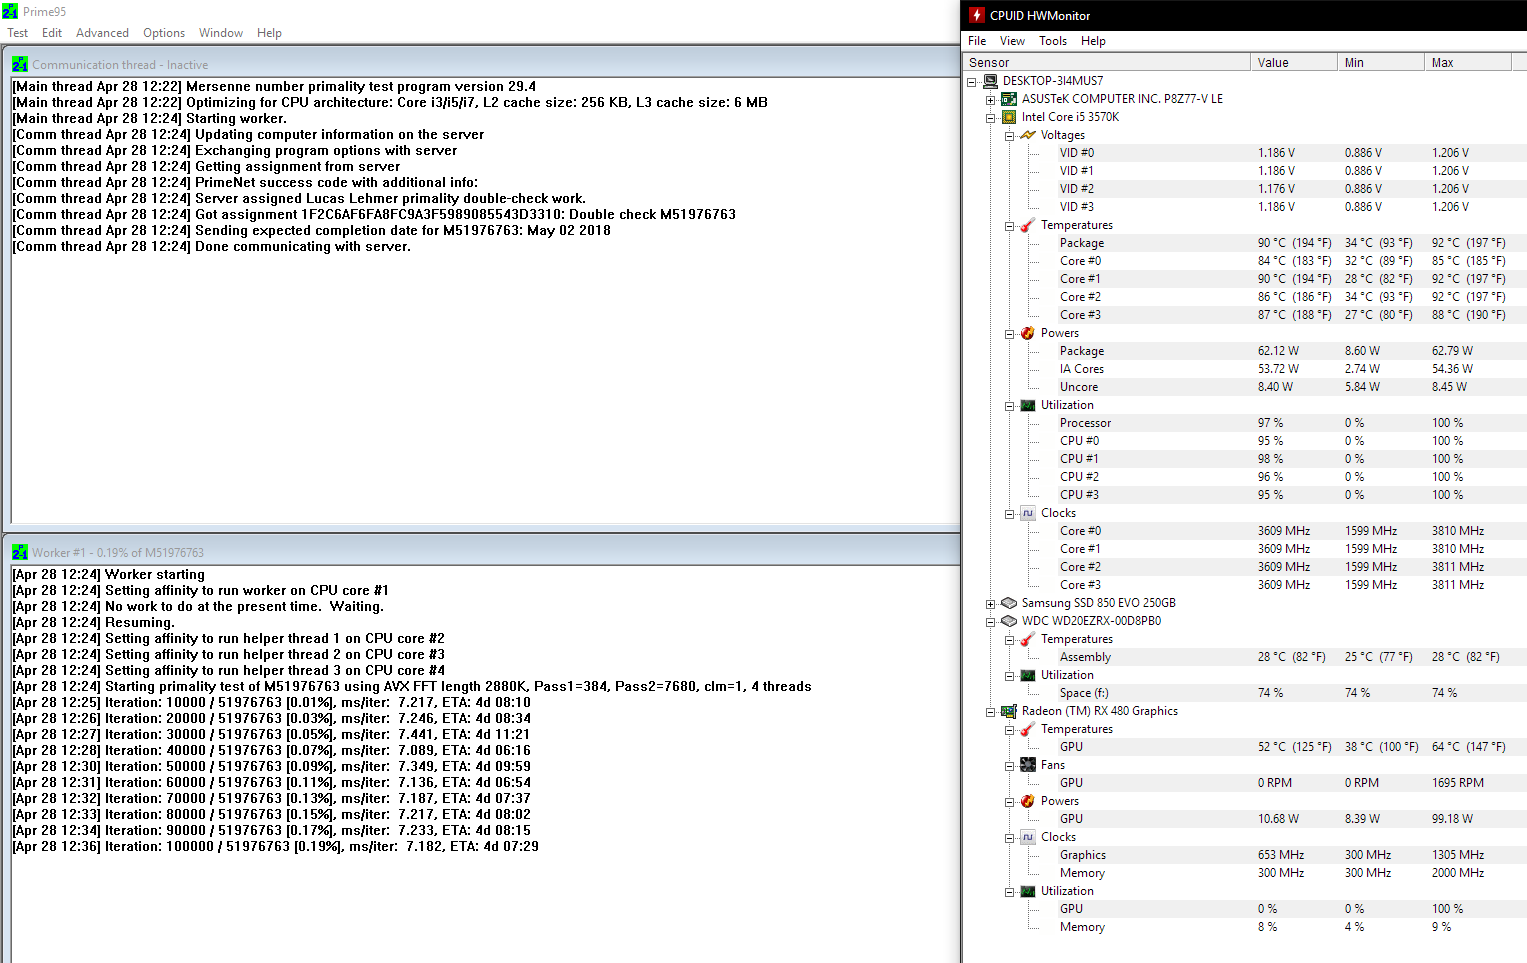Screen dimensions: 1527x963
Task: Open HWMonitor Tools menu
Action: point(1053,41)
